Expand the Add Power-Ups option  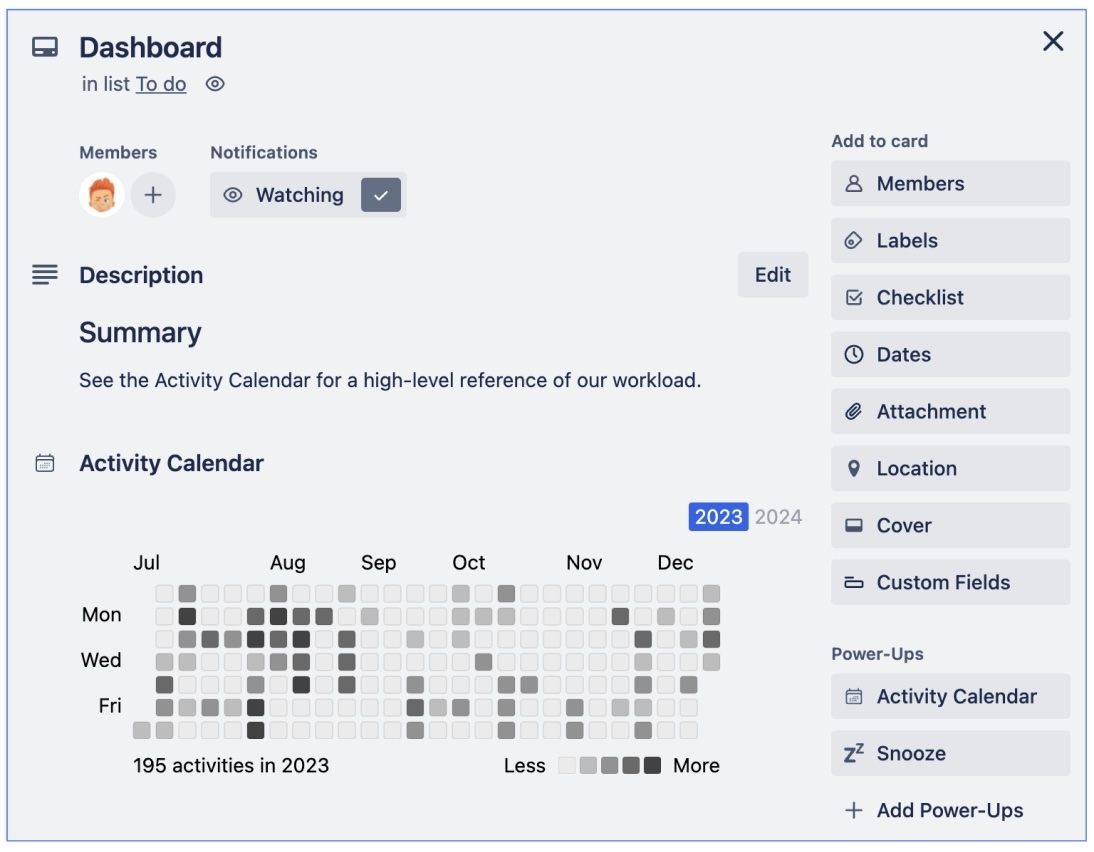[950, 811]
